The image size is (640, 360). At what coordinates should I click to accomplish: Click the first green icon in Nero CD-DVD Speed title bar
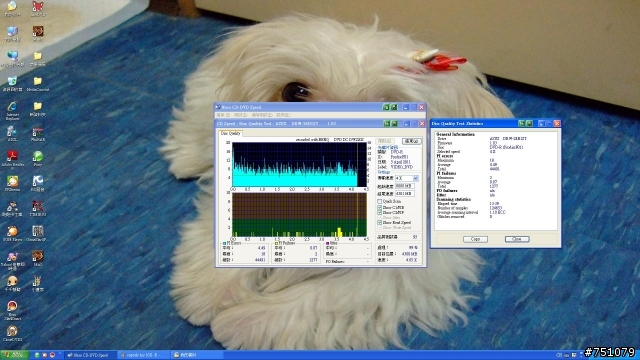(x=386, y=107)
